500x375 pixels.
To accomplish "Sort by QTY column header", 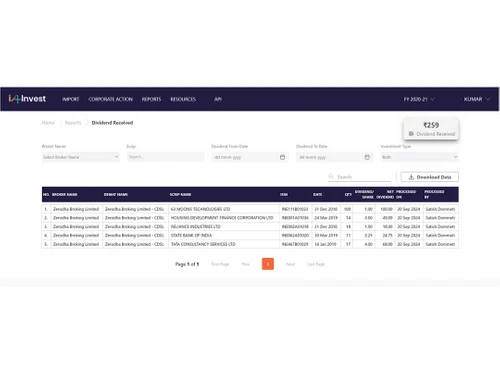I will (x=348, y=194).
